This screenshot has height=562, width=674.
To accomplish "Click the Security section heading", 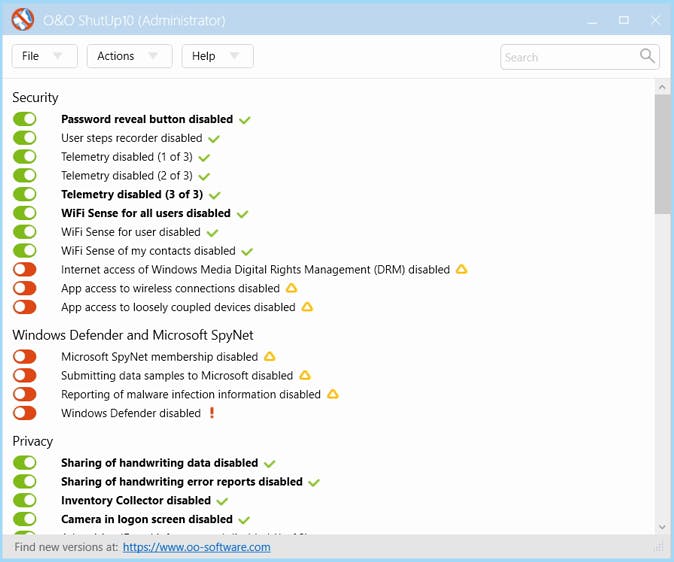I will click(35, 97).
